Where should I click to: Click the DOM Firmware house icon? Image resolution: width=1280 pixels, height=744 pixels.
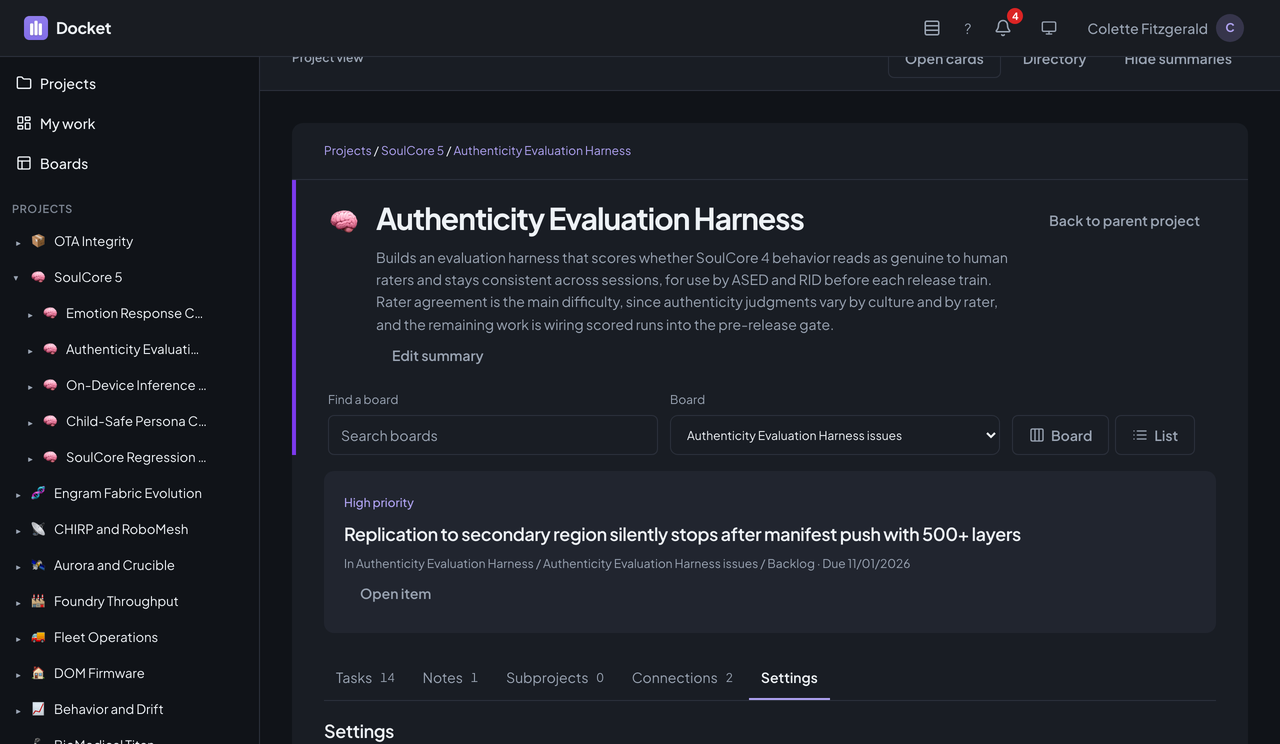click(38, 673)
